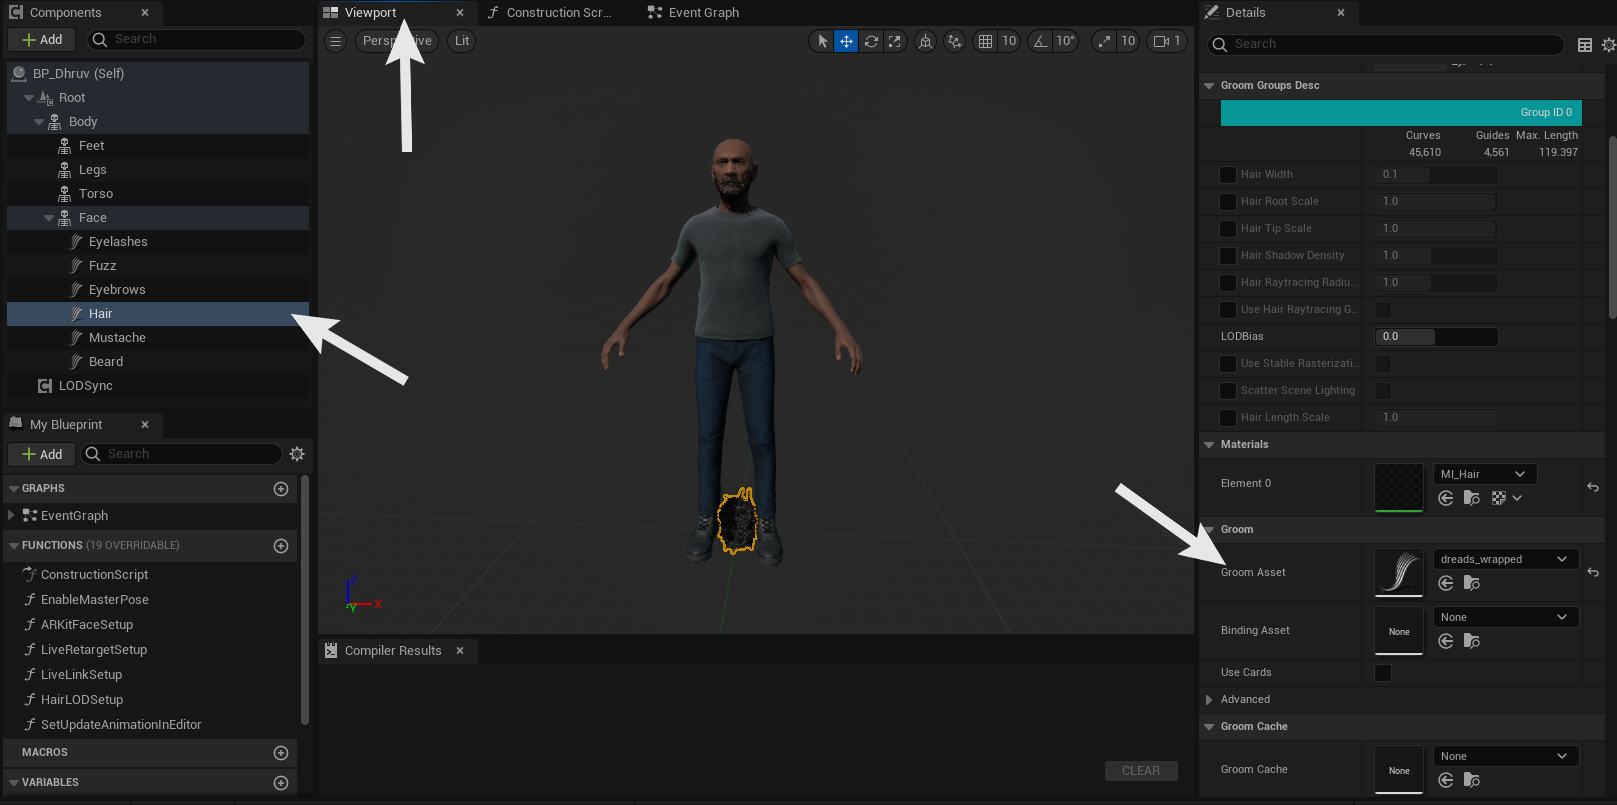Switch to Event Graph tab
Screen dimensions: 1617x805
(693, 13)
